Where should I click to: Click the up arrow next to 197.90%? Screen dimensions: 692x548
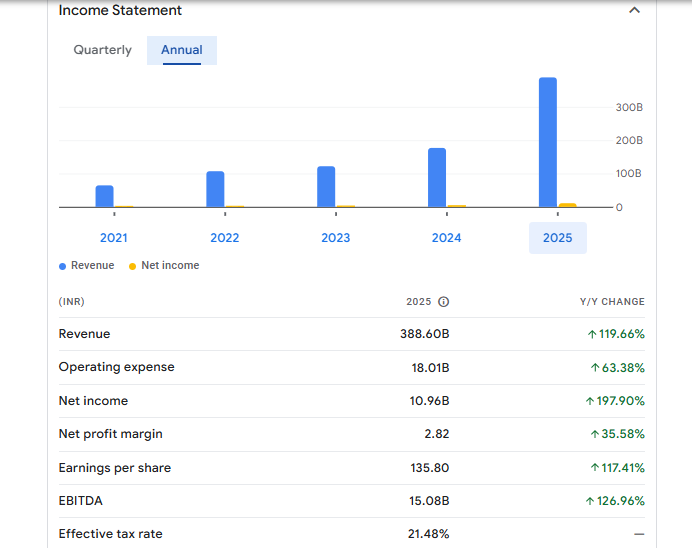tap(590, 401)
